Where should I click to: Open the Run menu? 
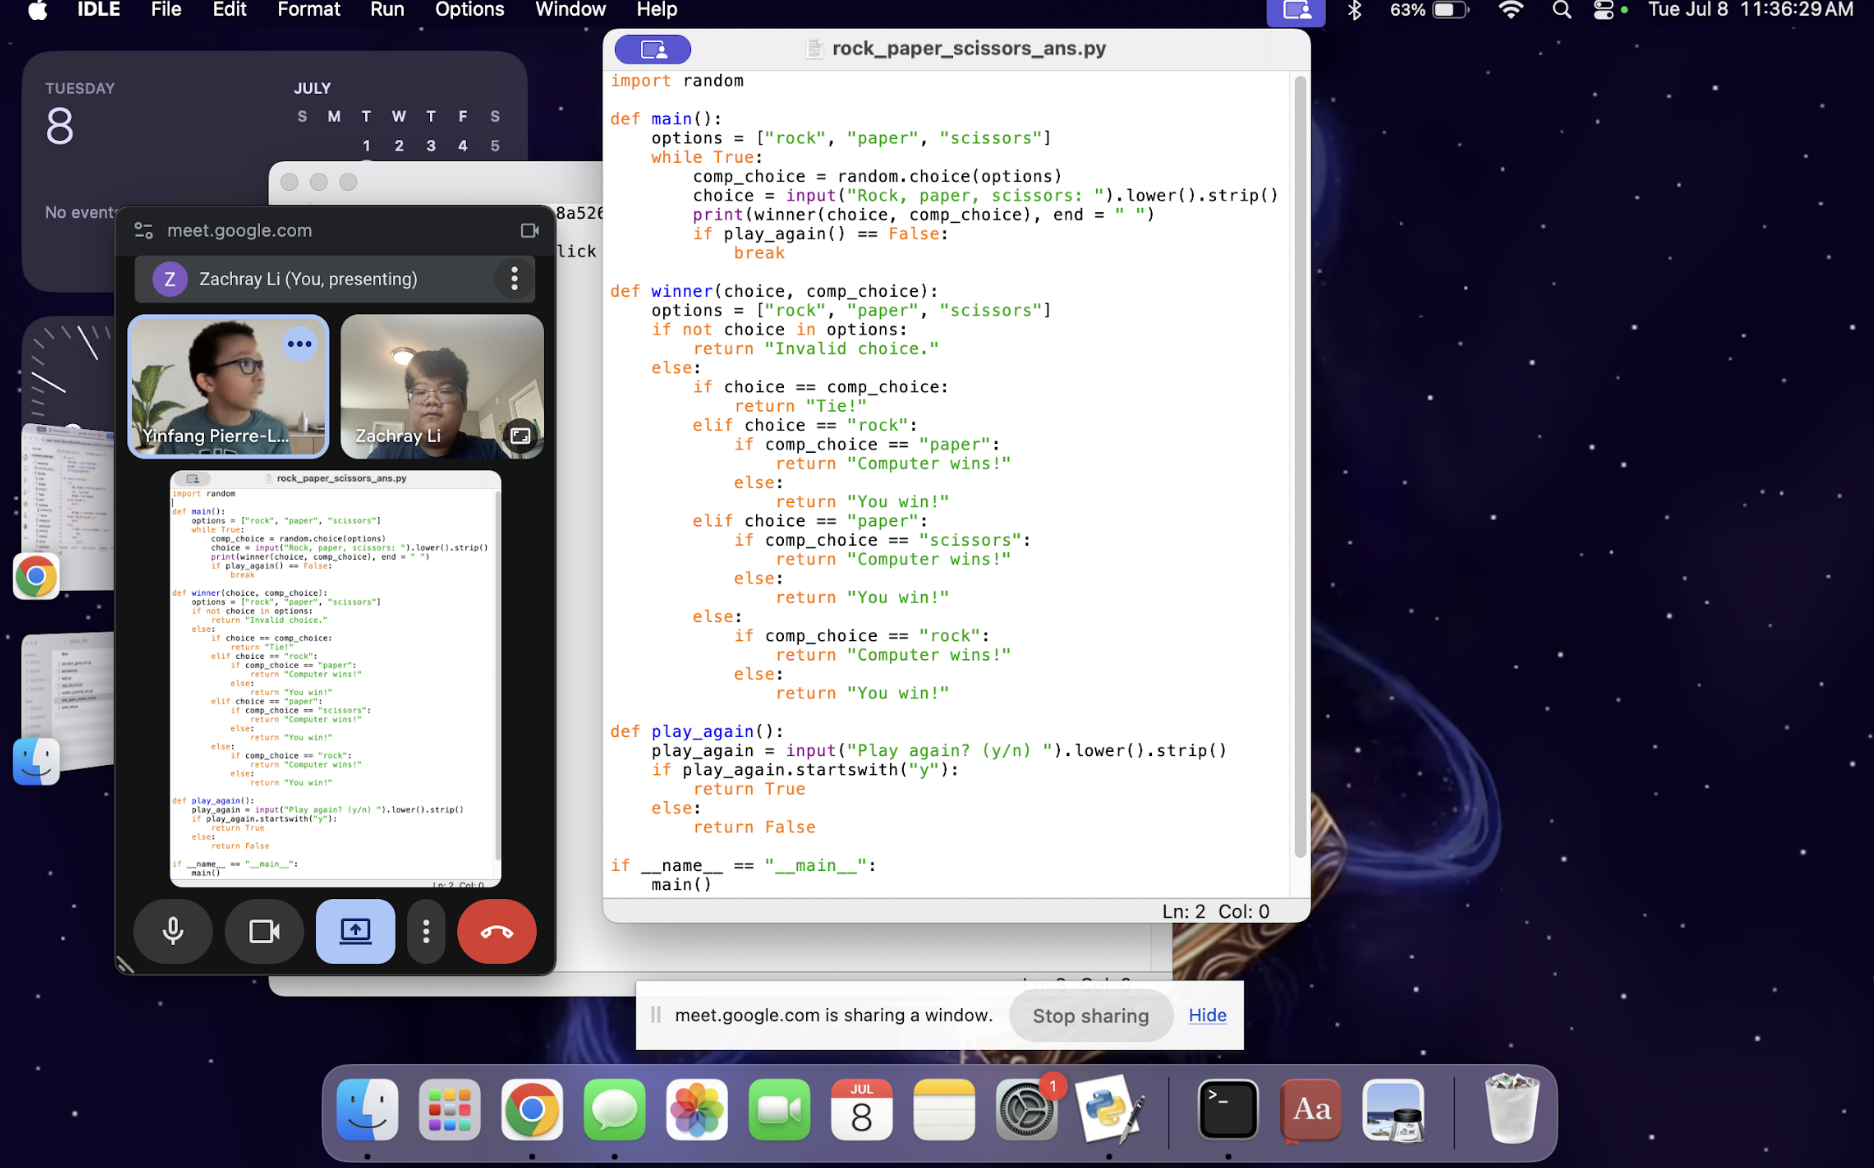click(x=387, y=10)
